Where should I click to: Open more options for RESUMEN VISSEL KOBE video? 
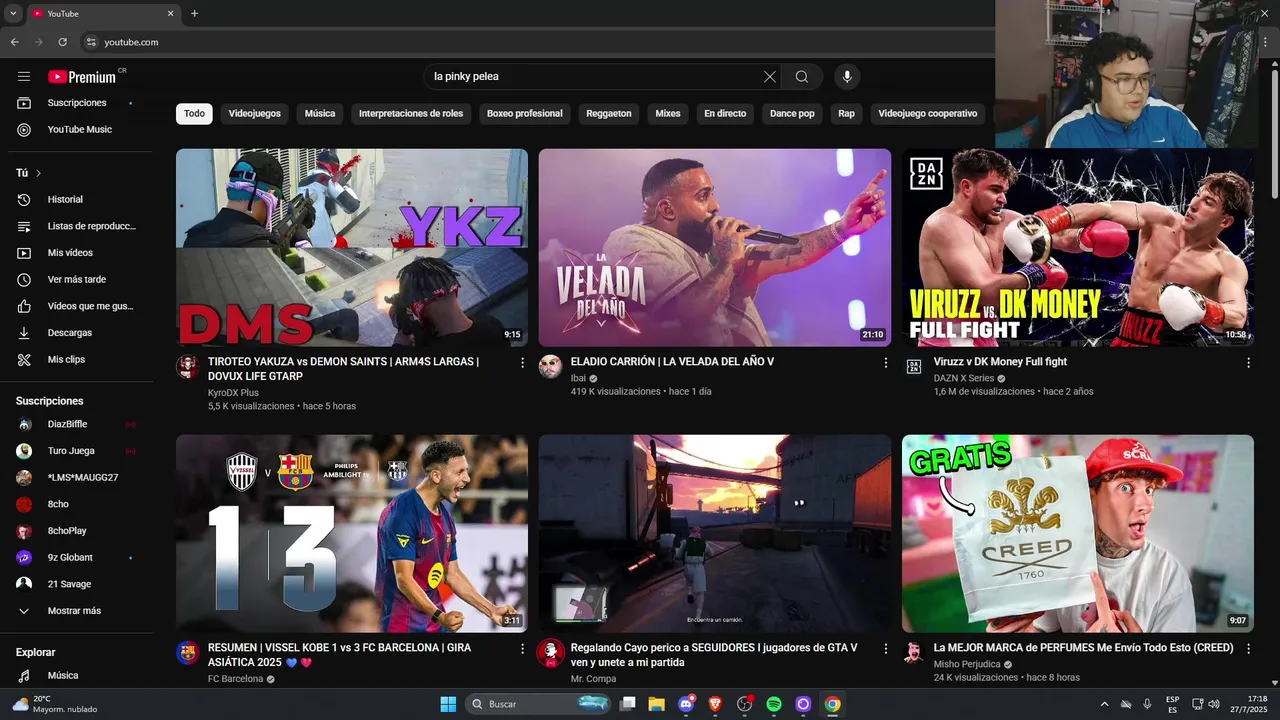(x=522, y=649)
